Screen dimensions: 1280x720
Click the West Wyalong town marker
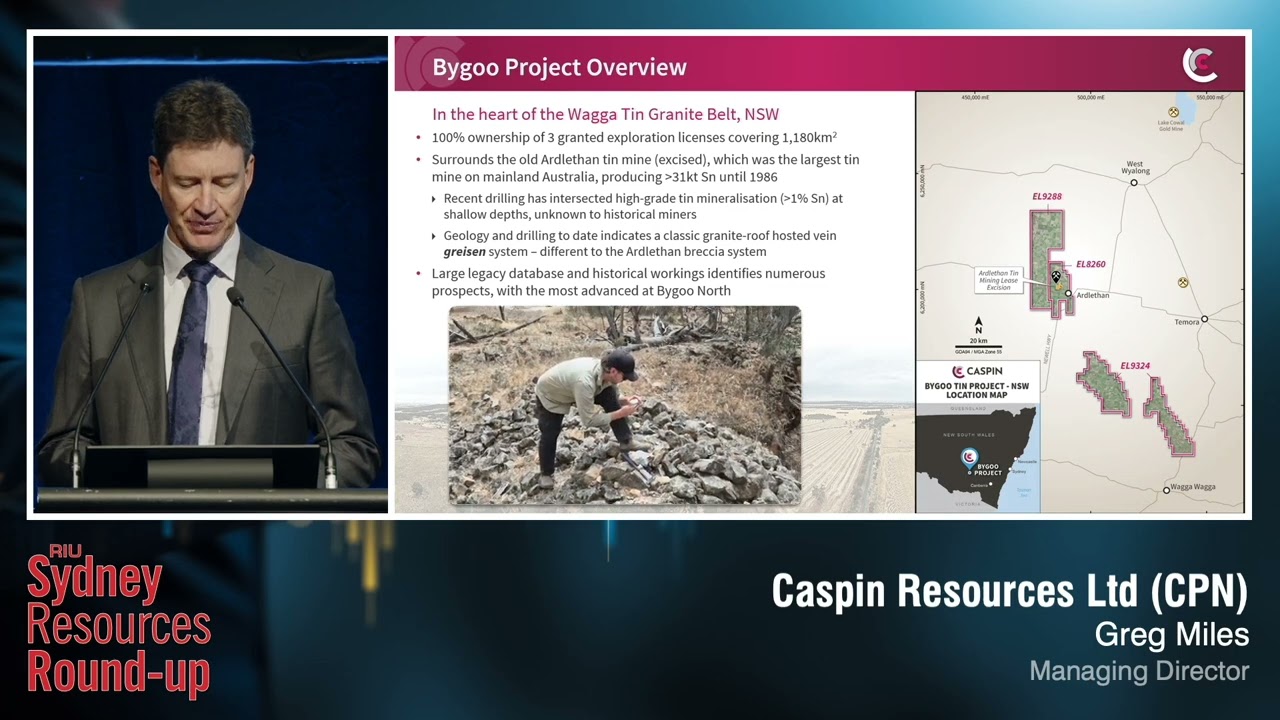(x=1134, y=183)
